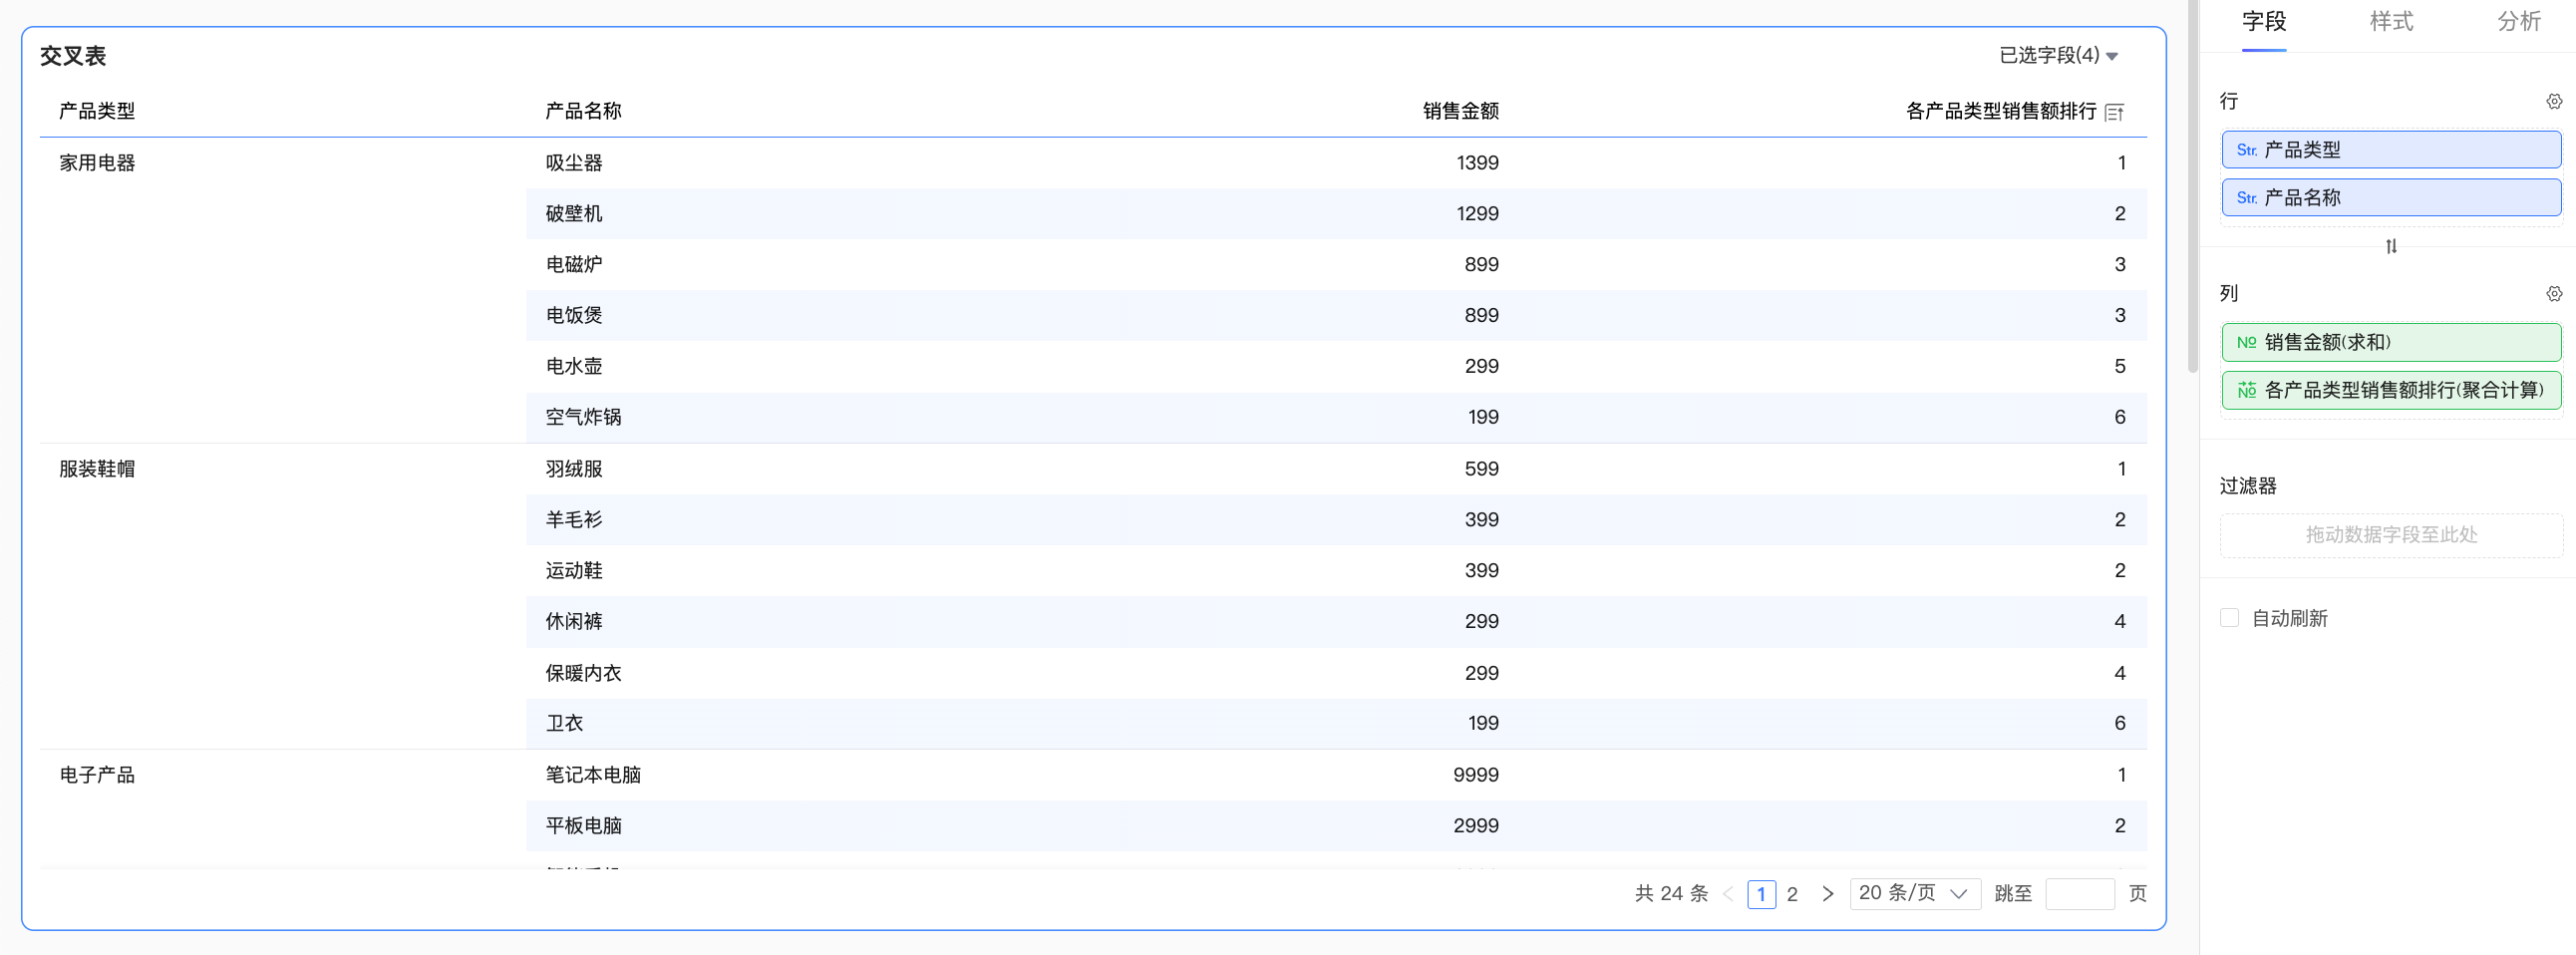
Task: Select page 2 in pagination
Action: 1792,893
